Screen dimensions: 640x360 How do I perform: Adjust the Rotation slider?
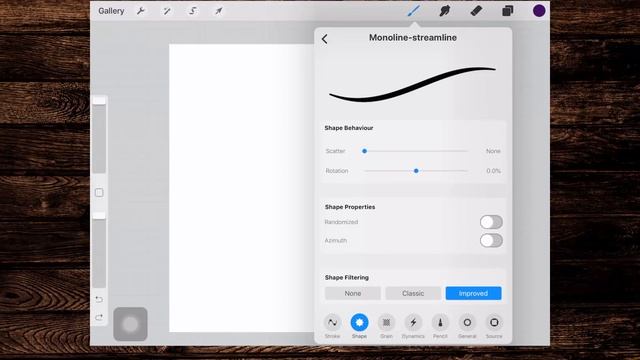tap(416, 171)
